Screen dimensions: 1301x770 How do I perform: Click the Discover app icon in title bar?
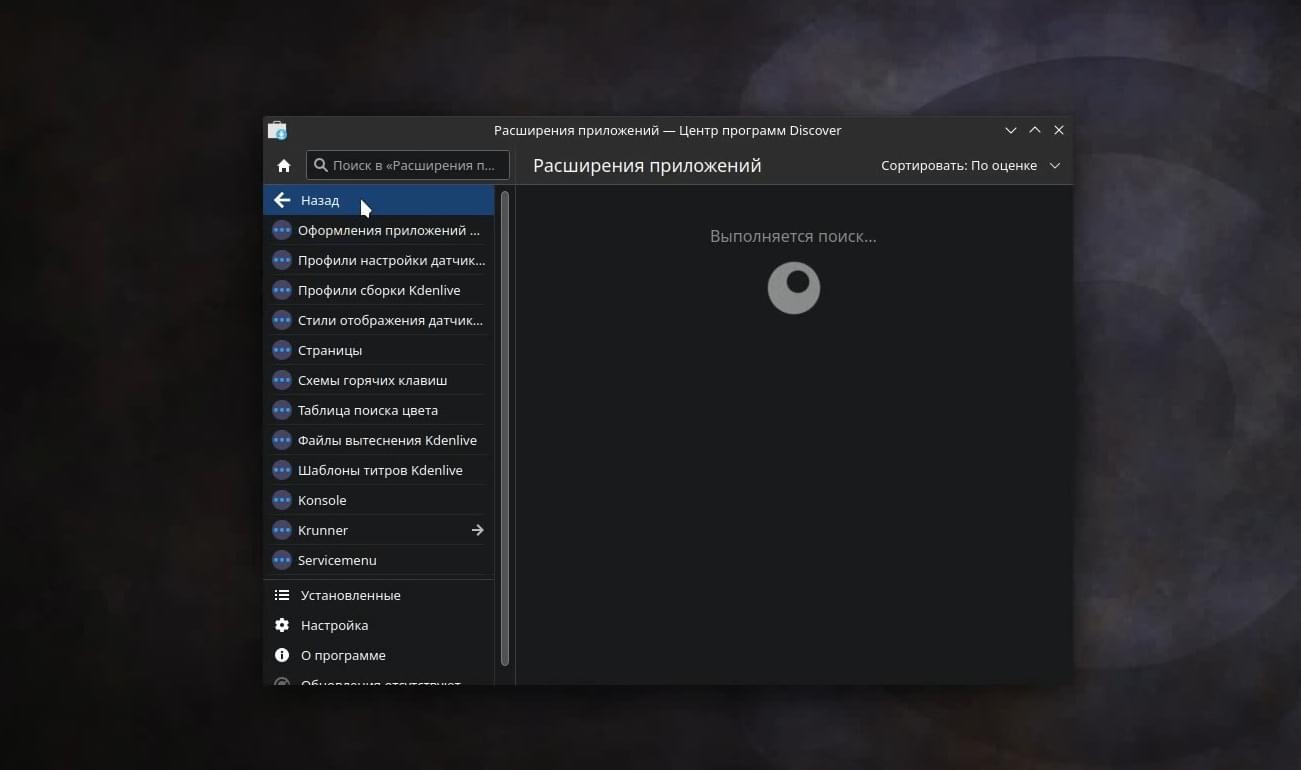pyautogui.click(x=278, y=131)
